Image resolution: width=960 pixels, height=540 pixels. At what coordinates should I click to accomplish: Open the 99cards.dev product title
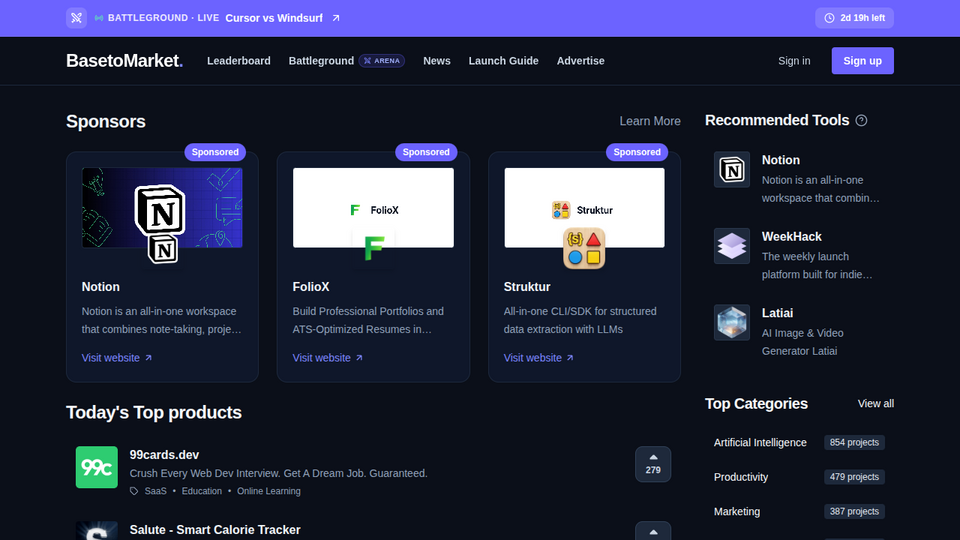click(164, 455)
